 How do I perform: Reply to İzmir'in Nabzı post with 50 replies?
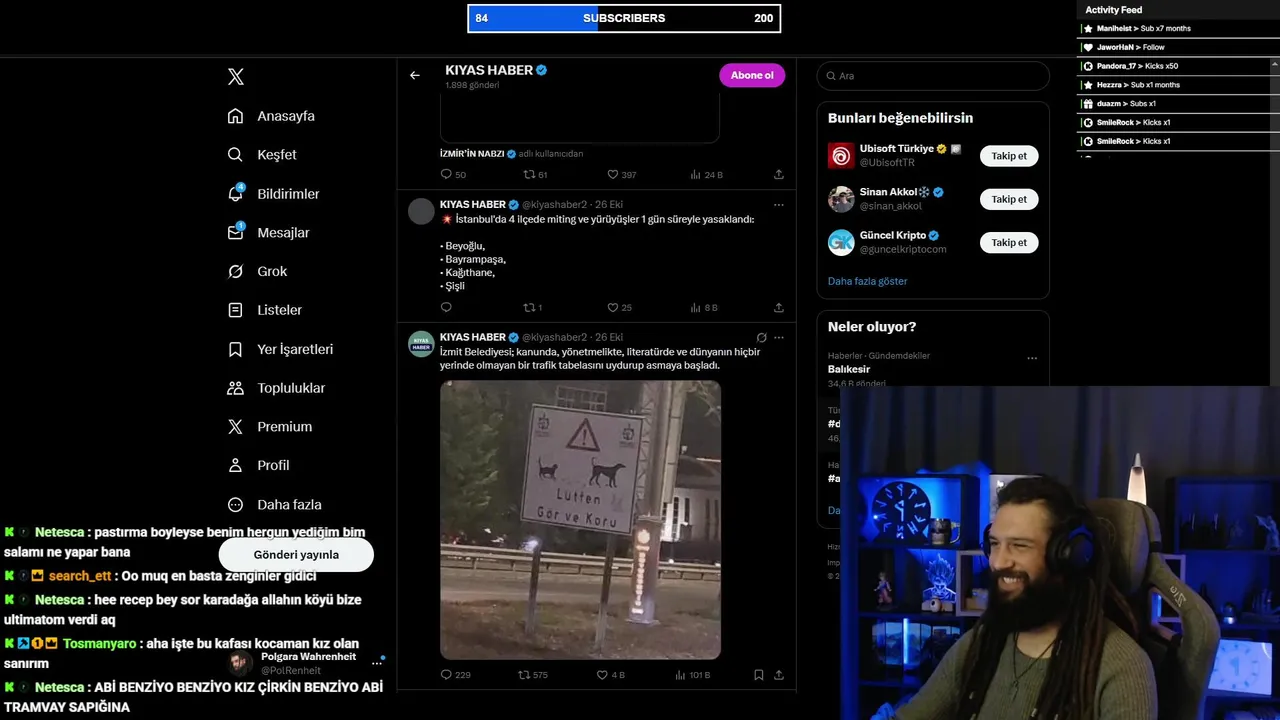[x=453, y=174]
